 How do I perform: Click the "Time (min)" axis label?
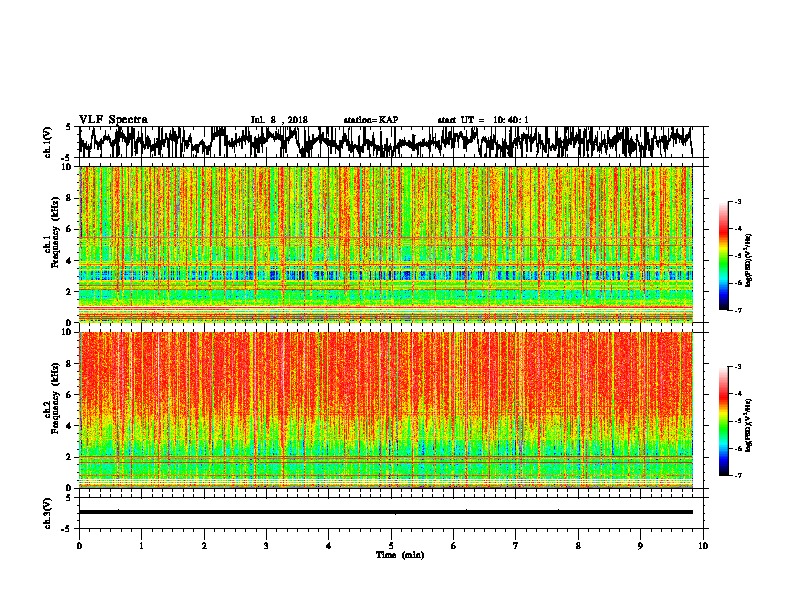[x=400, y=555]
